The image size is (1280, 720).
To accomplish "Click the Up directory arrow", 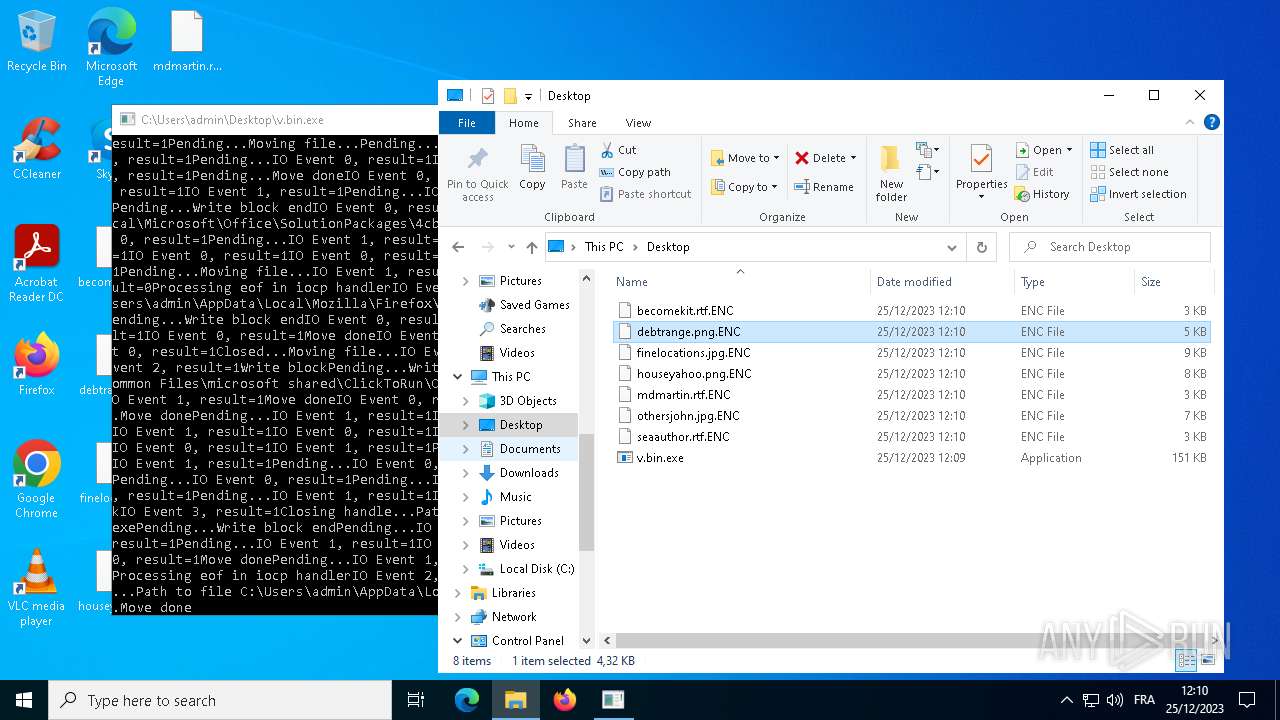I will 532,247.
